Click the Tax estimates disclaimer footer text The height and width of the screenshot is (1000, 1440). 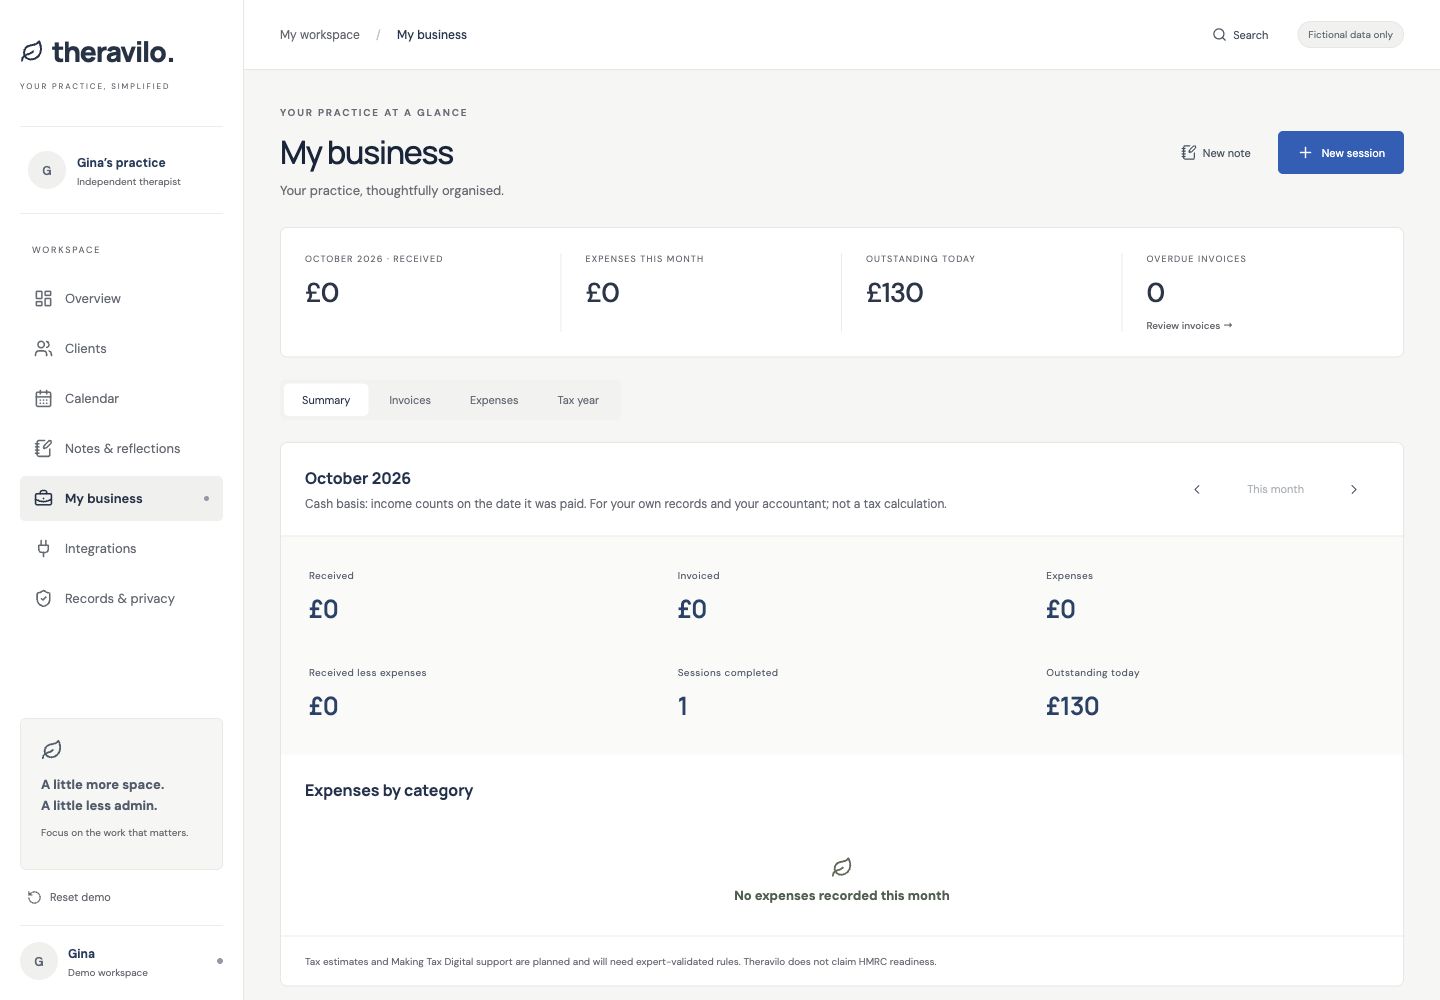pos(621,962)
